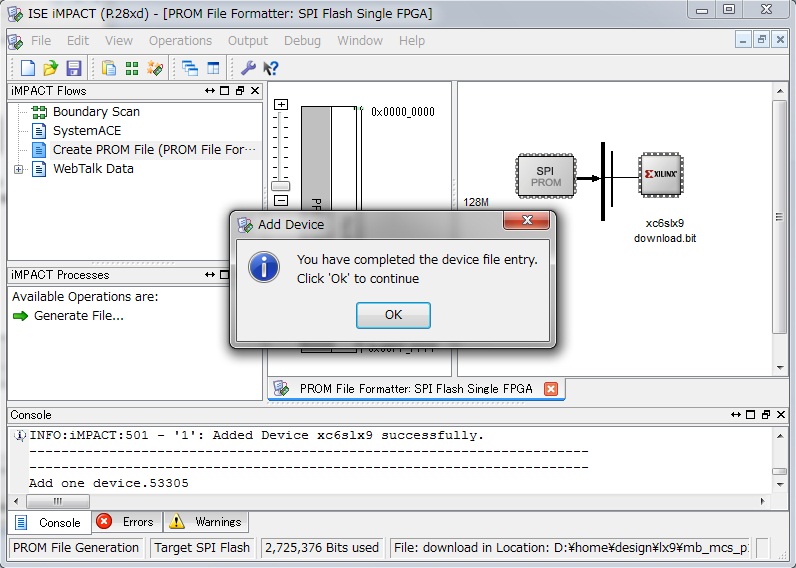This screenshot has height=568, width=796.
Task: Click the zoom slider handle
Action: pyautogui.click(x=280, y=186)
